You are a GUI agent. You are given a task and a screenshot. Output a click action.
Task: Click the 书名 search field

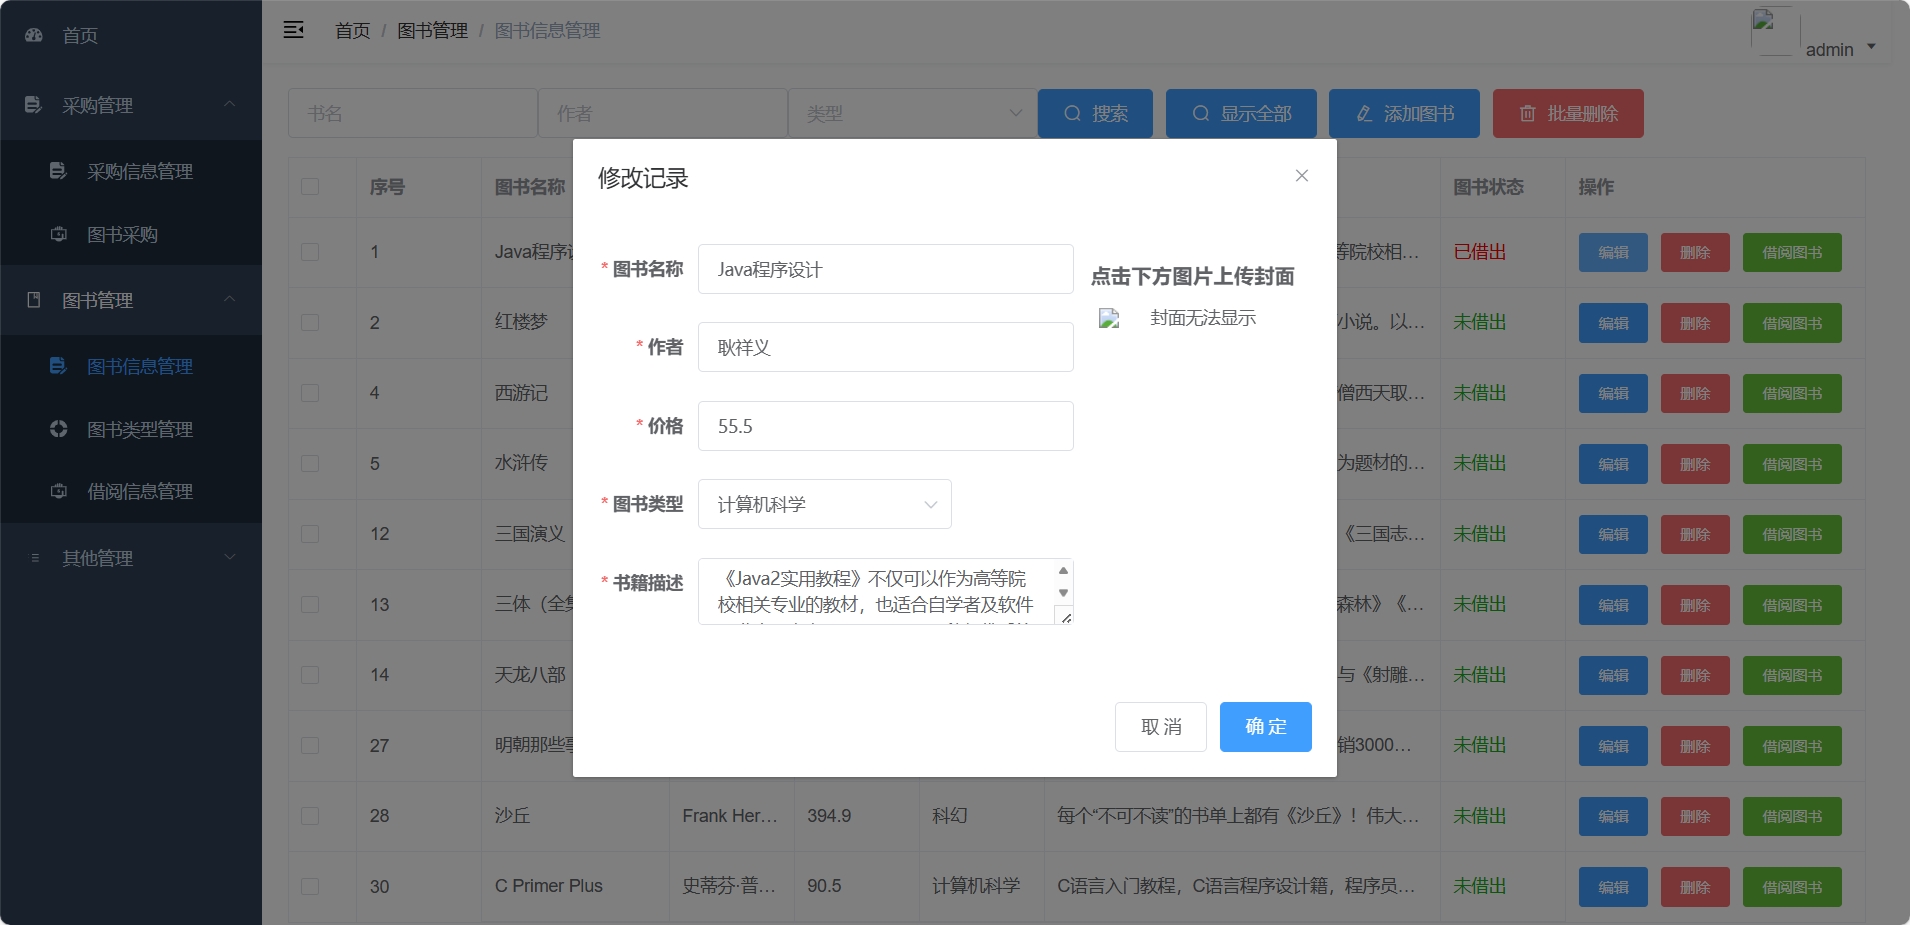pos(413,114)
